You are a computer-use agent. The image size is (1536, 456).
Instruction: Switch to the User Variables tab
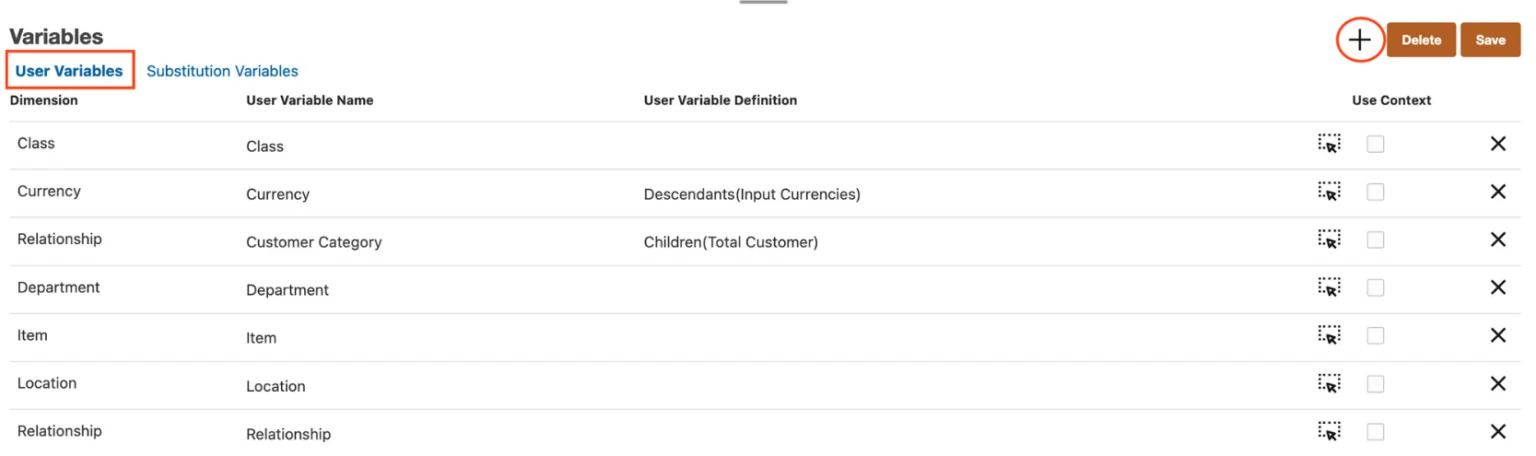[x=69, y=71]
